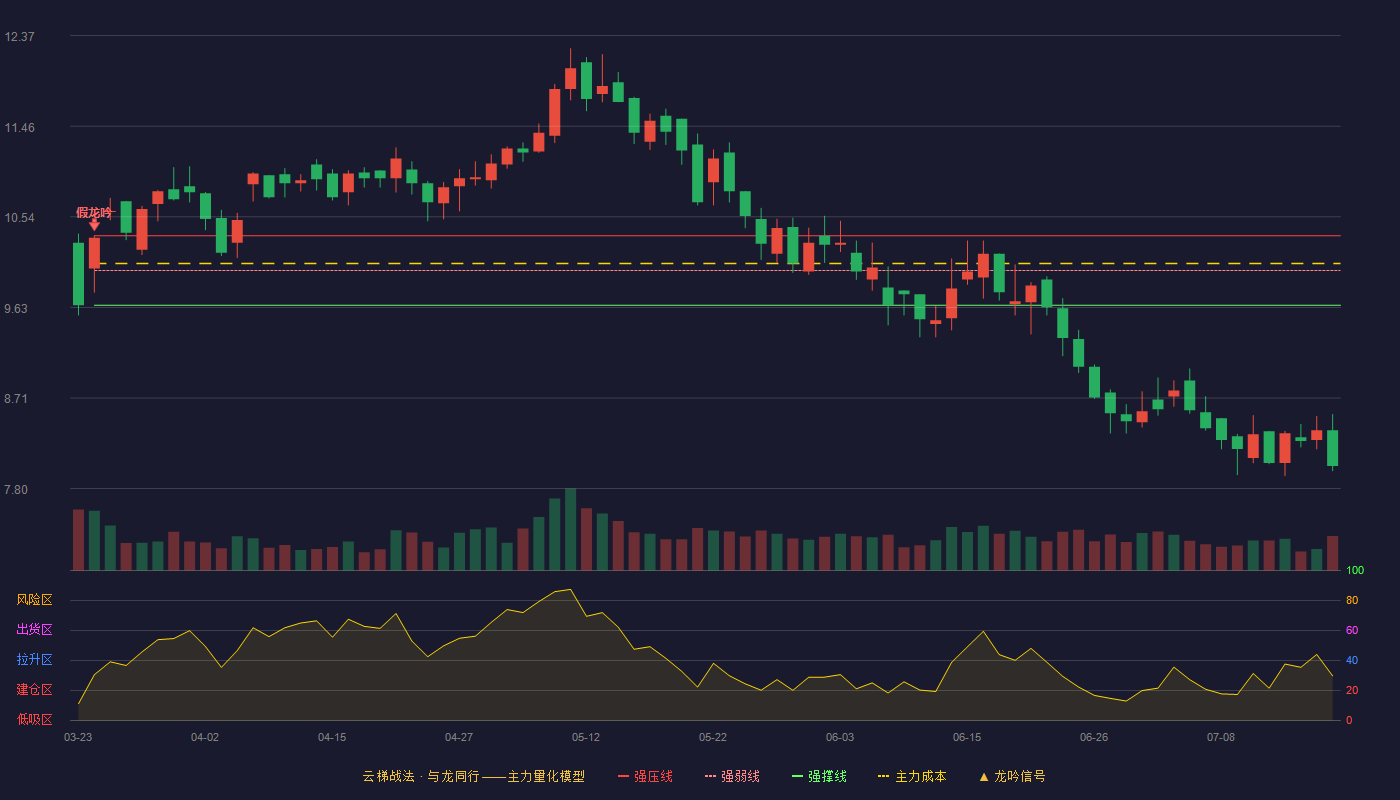Screen dimensions: 1400x800
Task: Select the 风险区 zone label
Action: [34, 600]
